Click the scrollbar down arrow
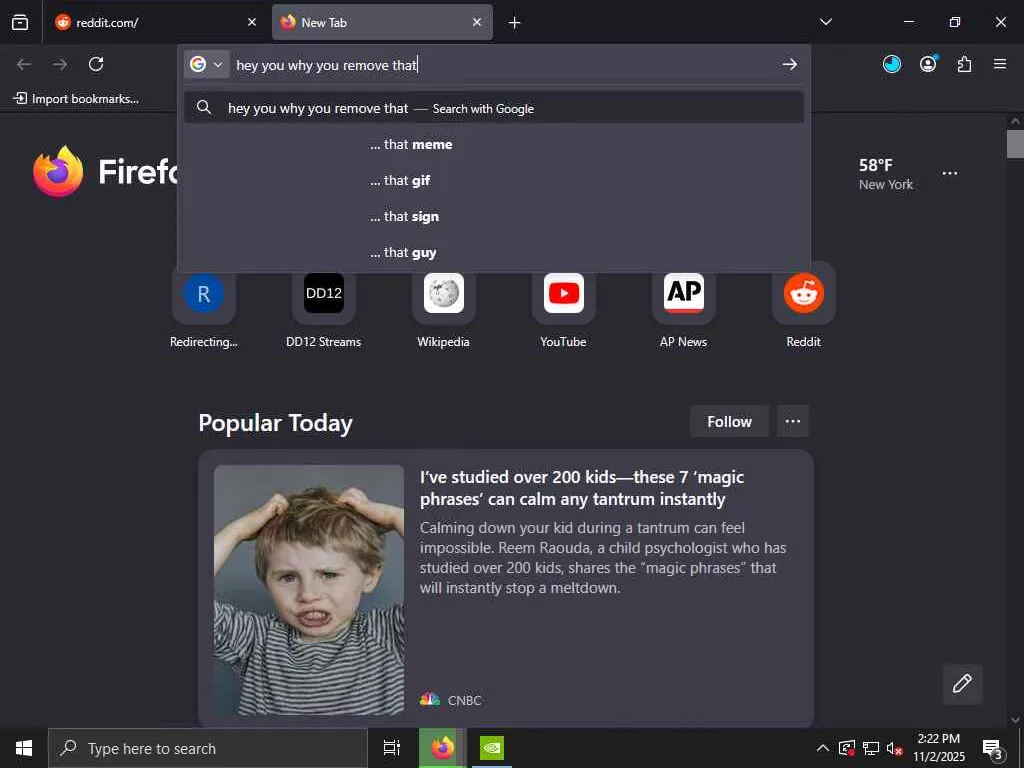 (x=1015, y=720)
